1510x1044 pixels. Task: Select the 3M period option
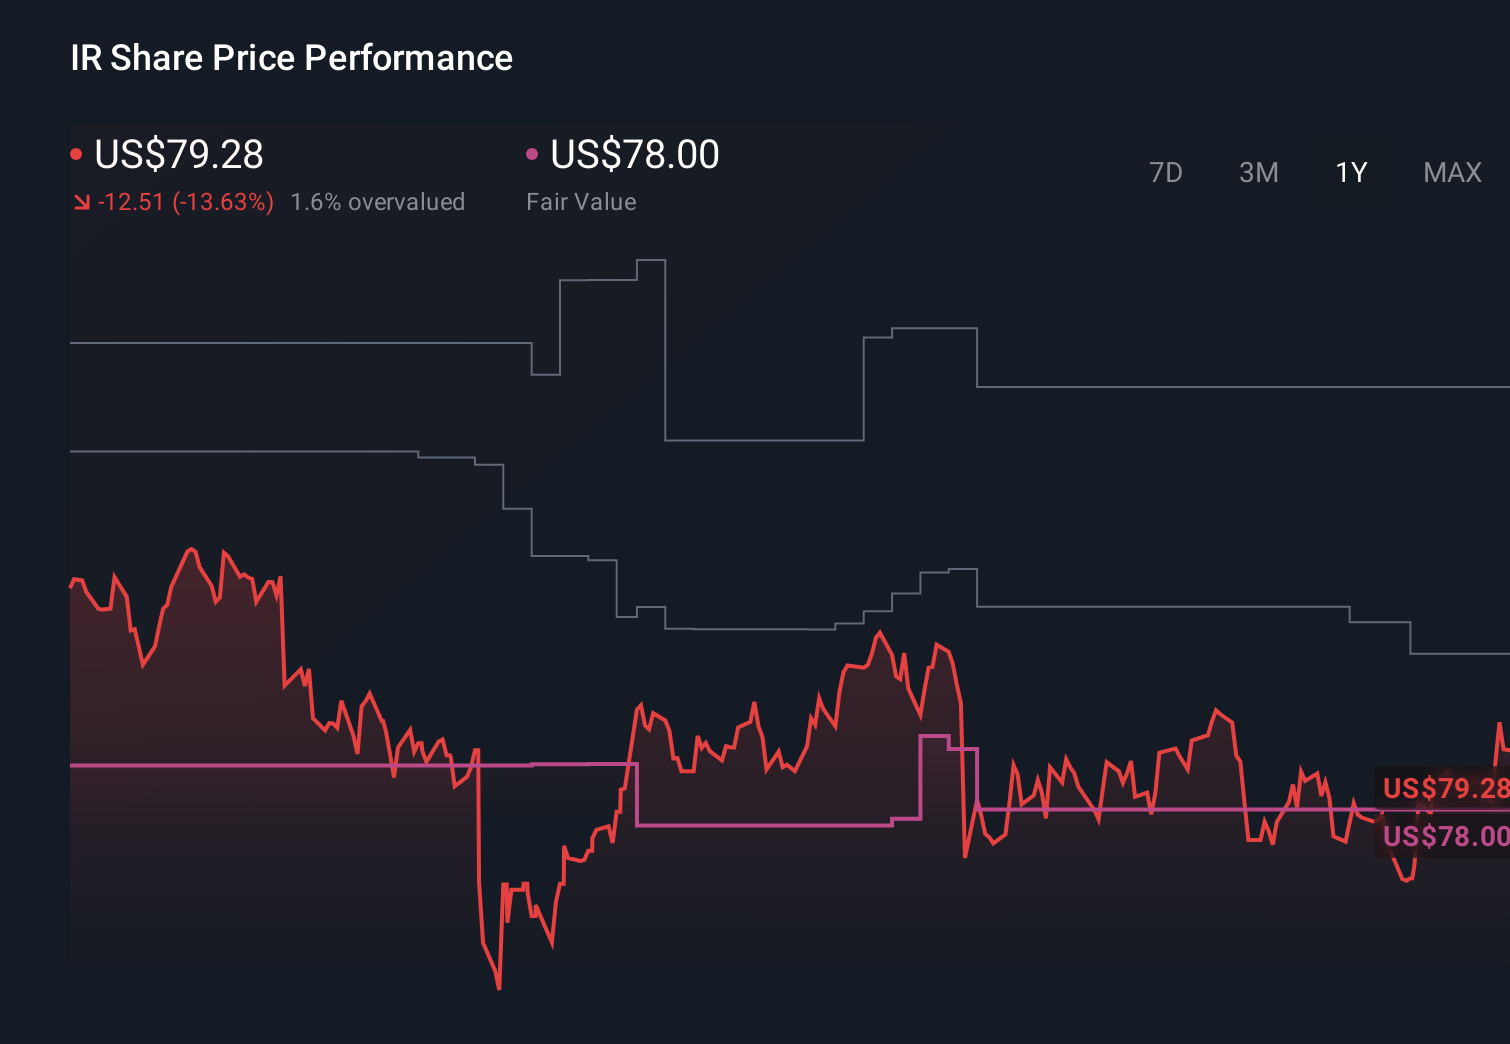[x=1258, y=172]
